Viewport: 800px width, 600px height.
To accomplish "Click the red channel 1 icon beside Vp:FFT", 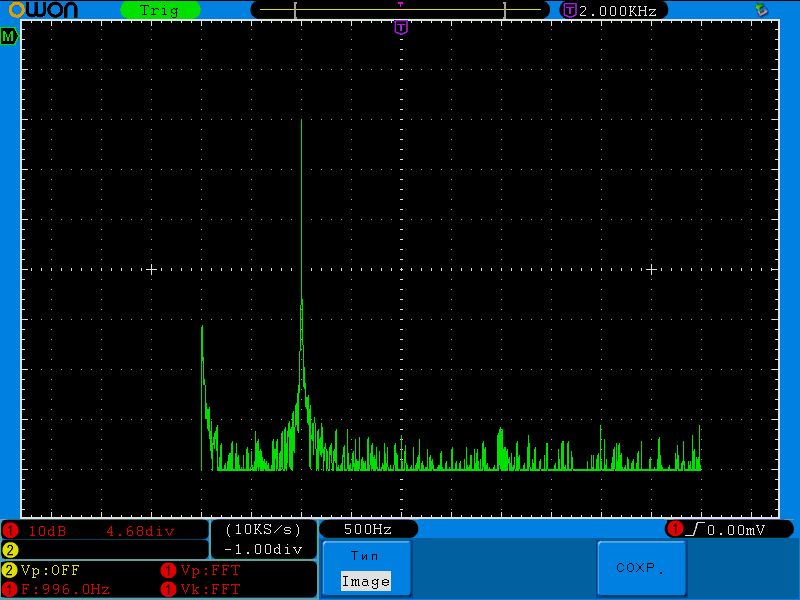I will (x=168, y=570).
